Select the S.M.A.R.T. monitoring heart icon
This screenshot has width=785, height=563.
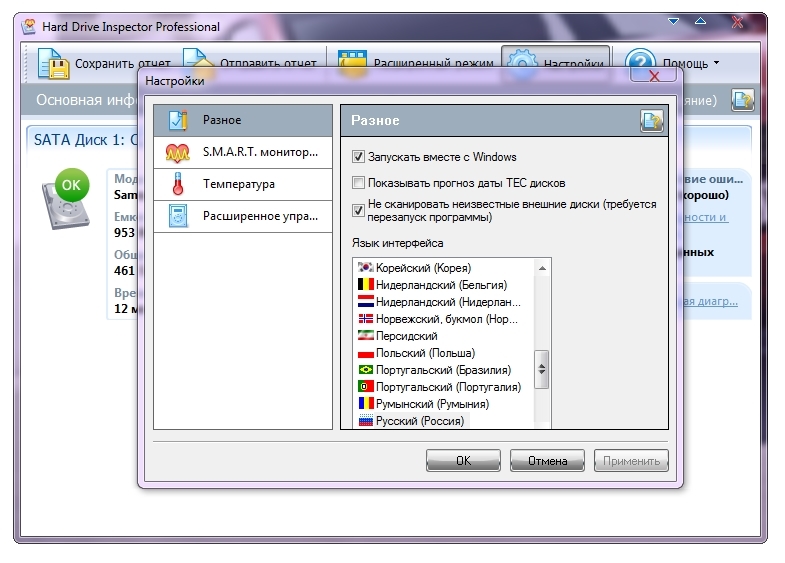[177, 153]
